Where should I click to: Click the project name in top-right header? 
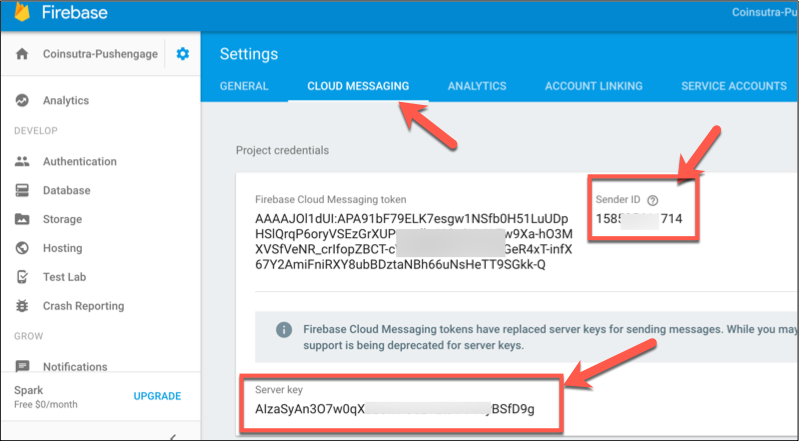(x=765, y=12)
